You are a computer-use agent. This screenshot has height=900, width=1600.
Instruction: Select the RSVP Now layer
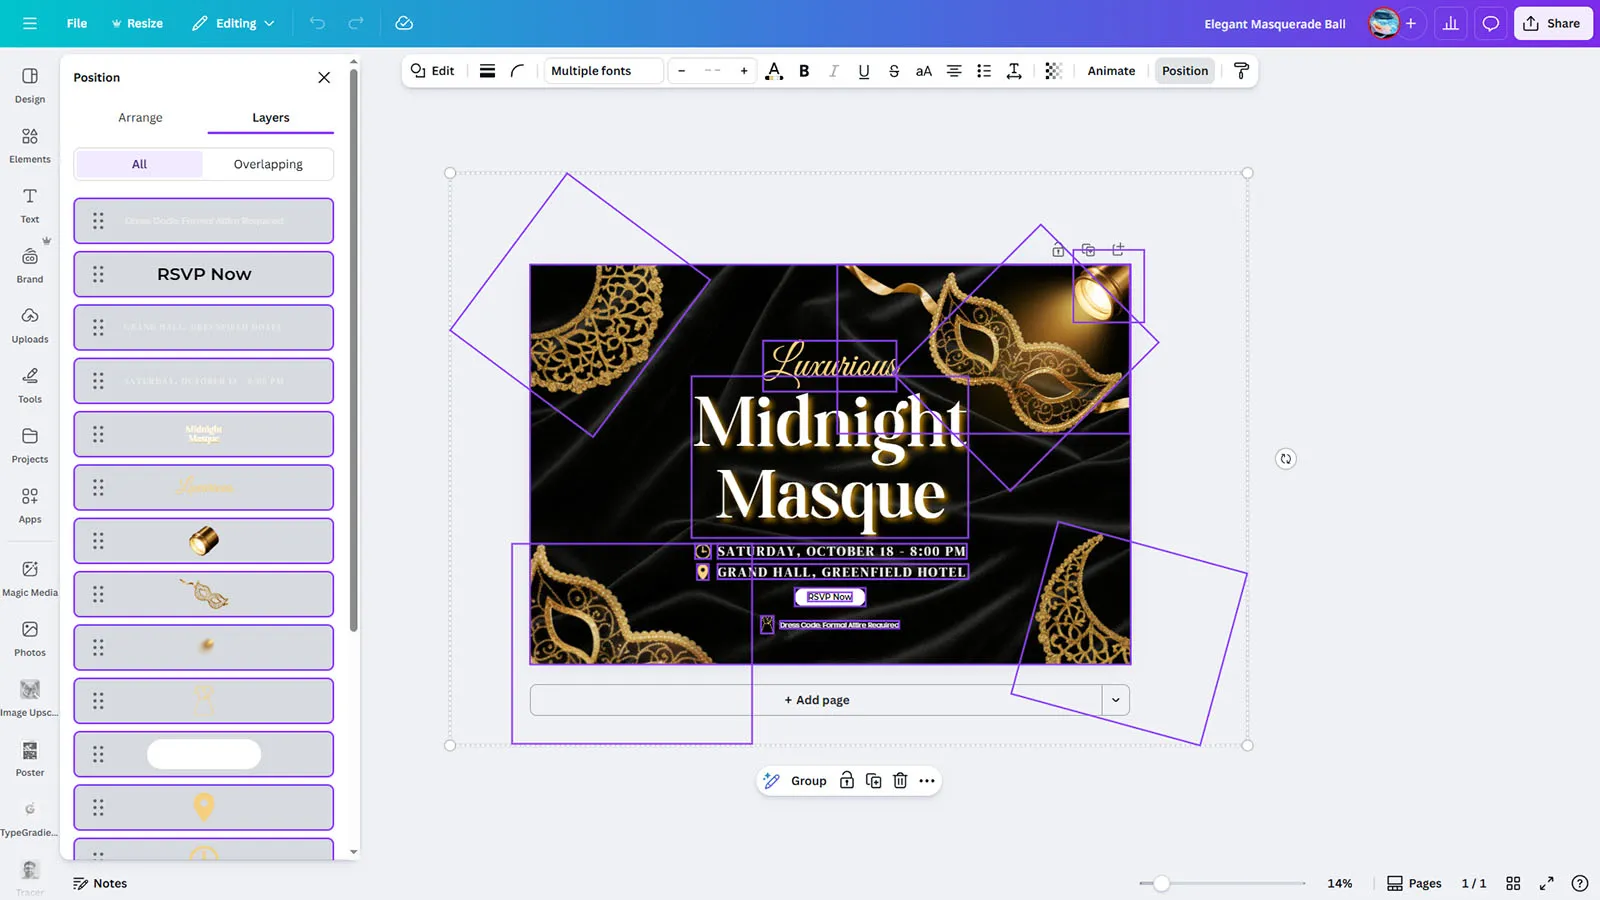(x=204, y=274)
